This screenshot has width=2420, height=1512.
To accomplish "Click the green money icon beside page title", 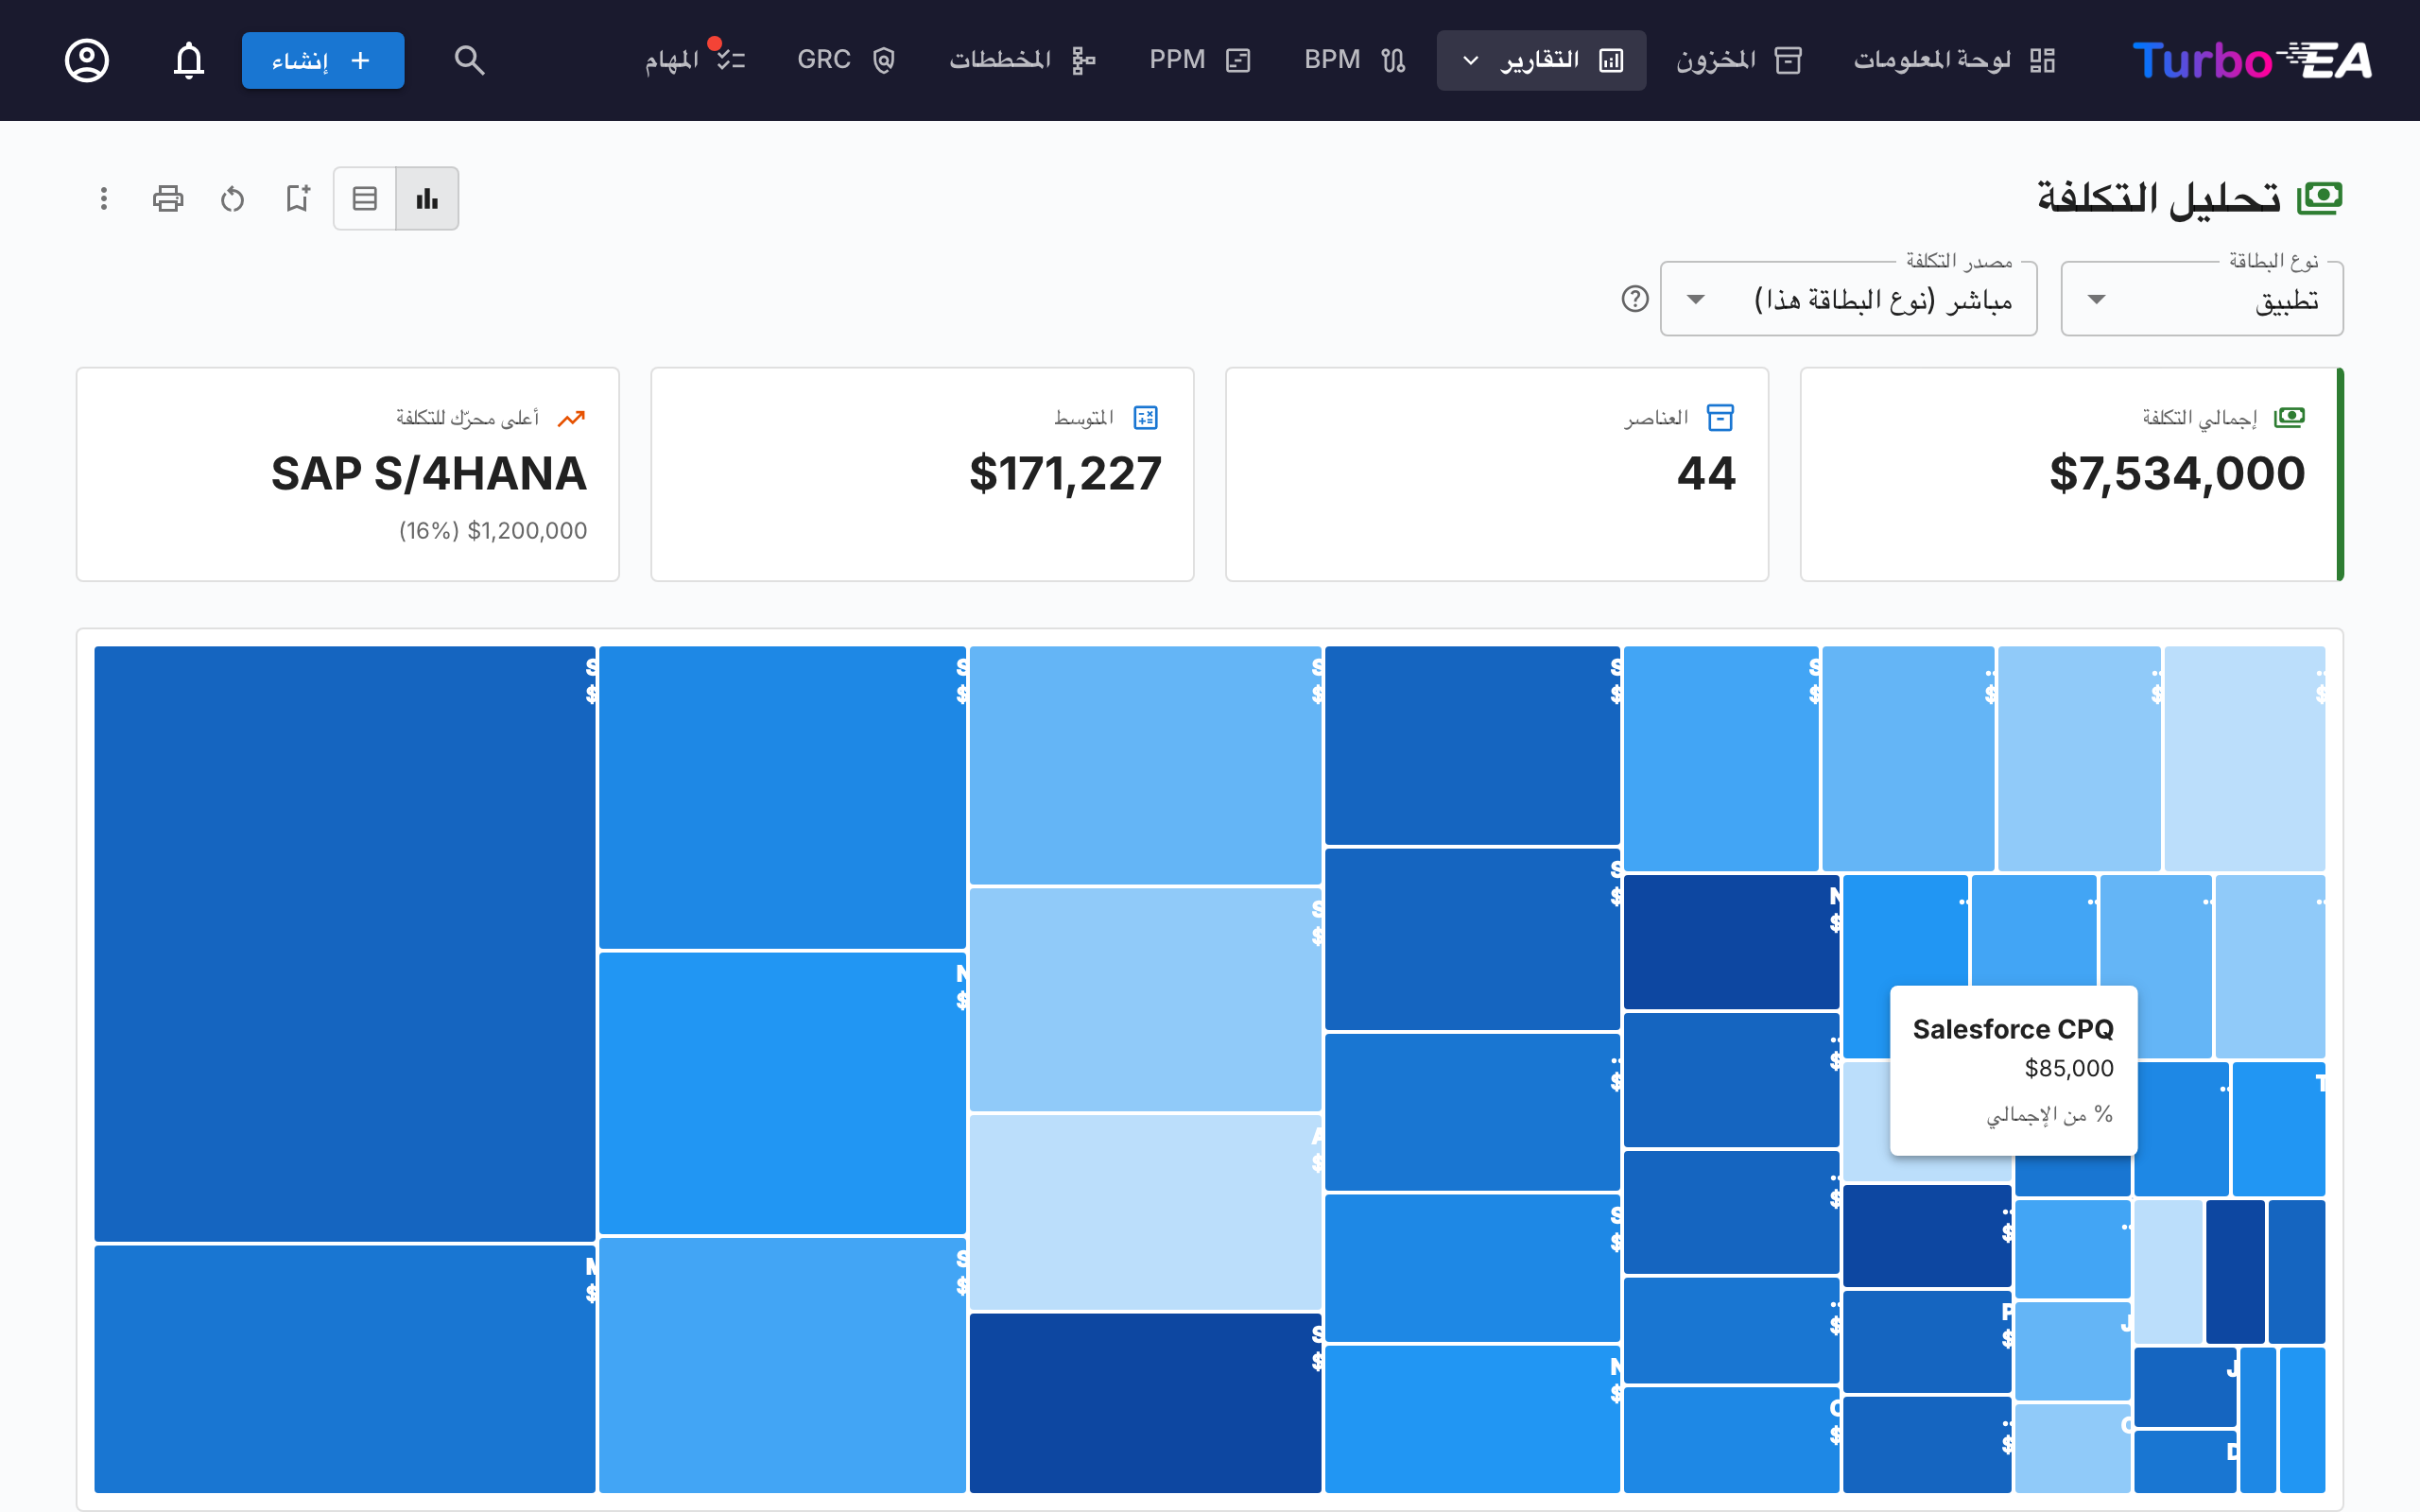I will (x=2320, y=198).
